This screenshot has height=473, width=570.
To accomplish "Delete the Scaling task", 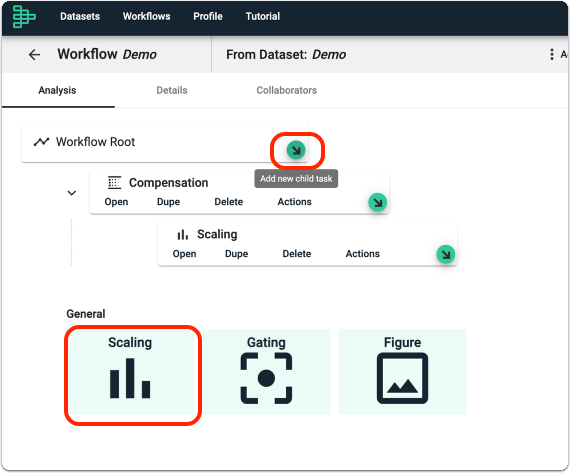I will 297,254.
